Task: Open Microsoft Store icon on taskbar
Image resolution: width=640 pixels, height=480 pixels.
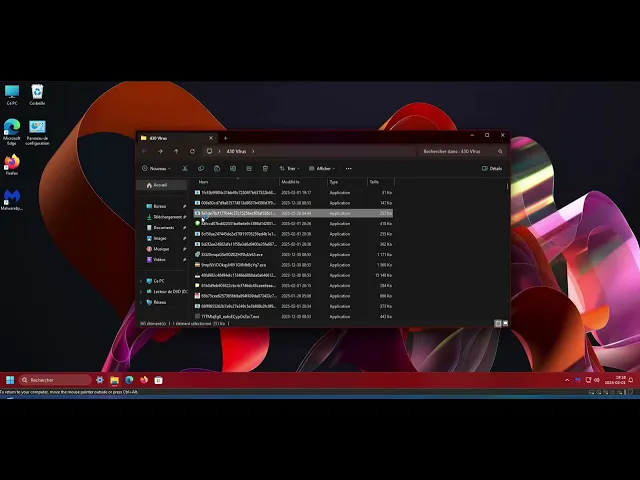Action: point(159,380)
